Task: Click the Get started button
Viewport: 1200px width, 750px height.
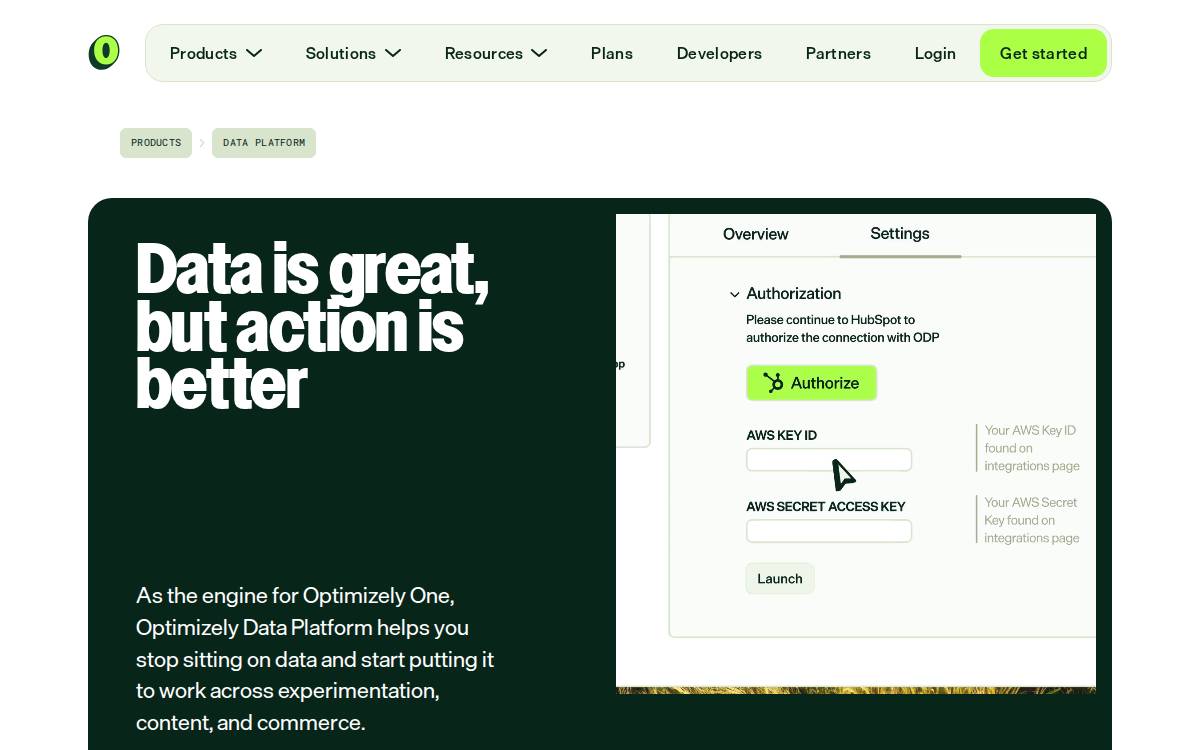Action: pyautogui.click(x=1043, y=53)
